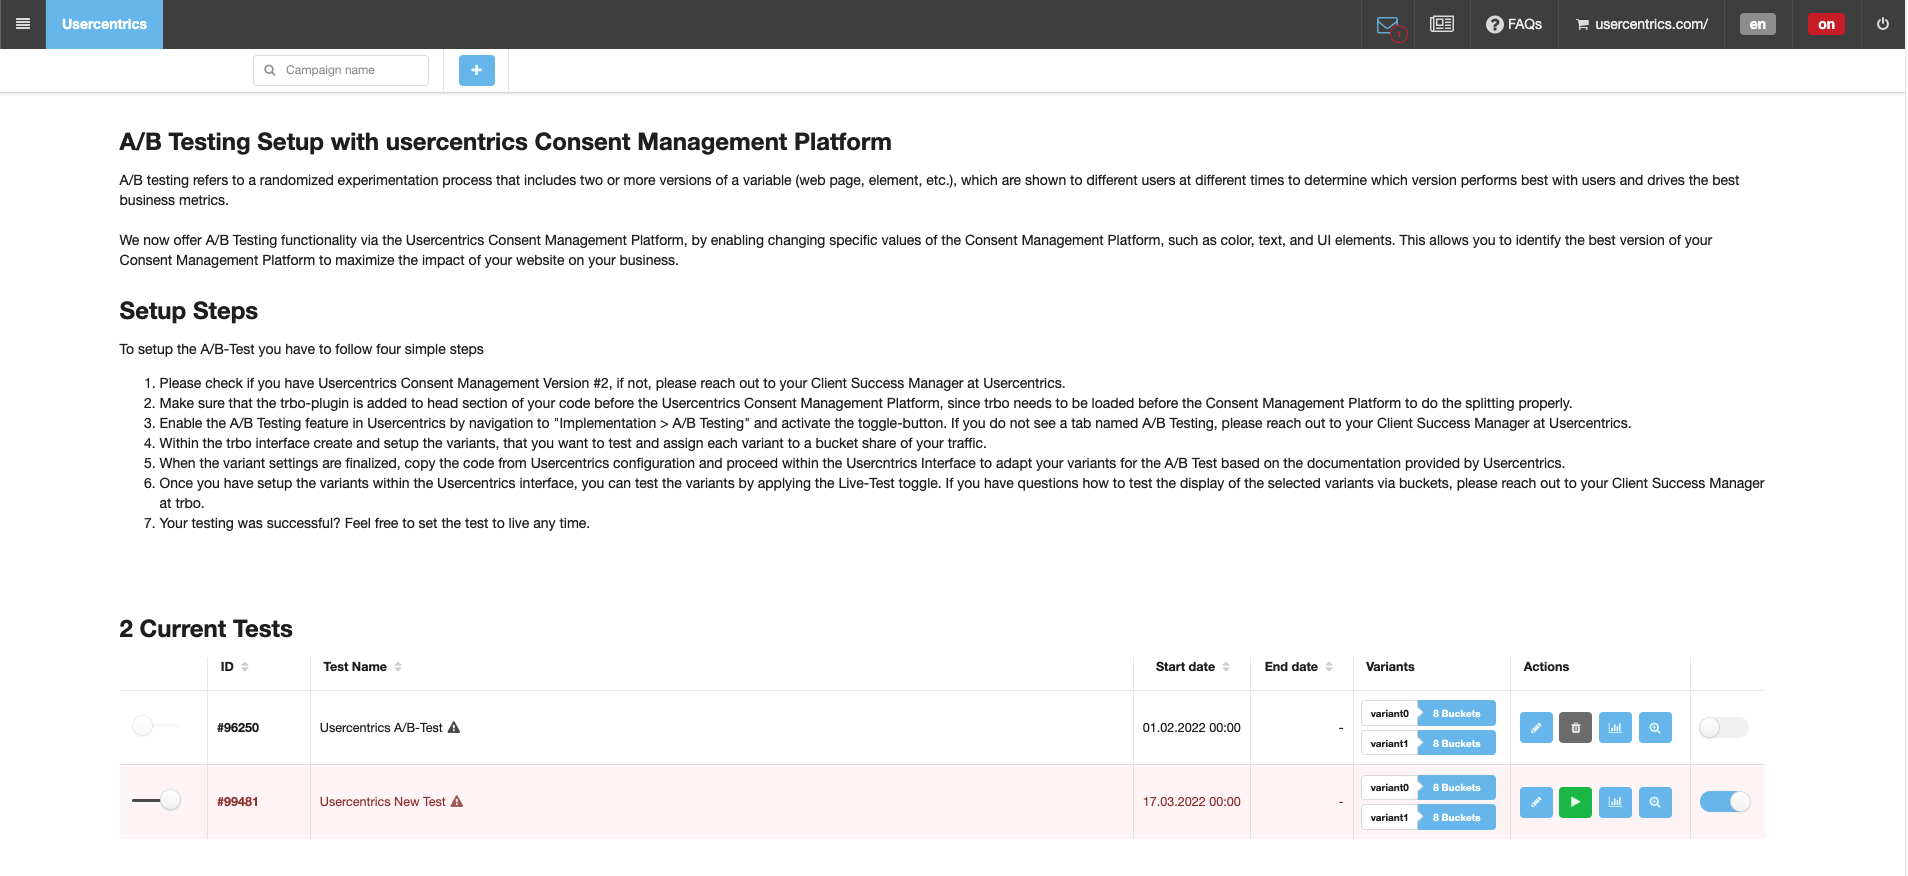Open the news feed icon in top bar
The image size is (1908, 876).
pyautogui.click(x=1442, y=24)
